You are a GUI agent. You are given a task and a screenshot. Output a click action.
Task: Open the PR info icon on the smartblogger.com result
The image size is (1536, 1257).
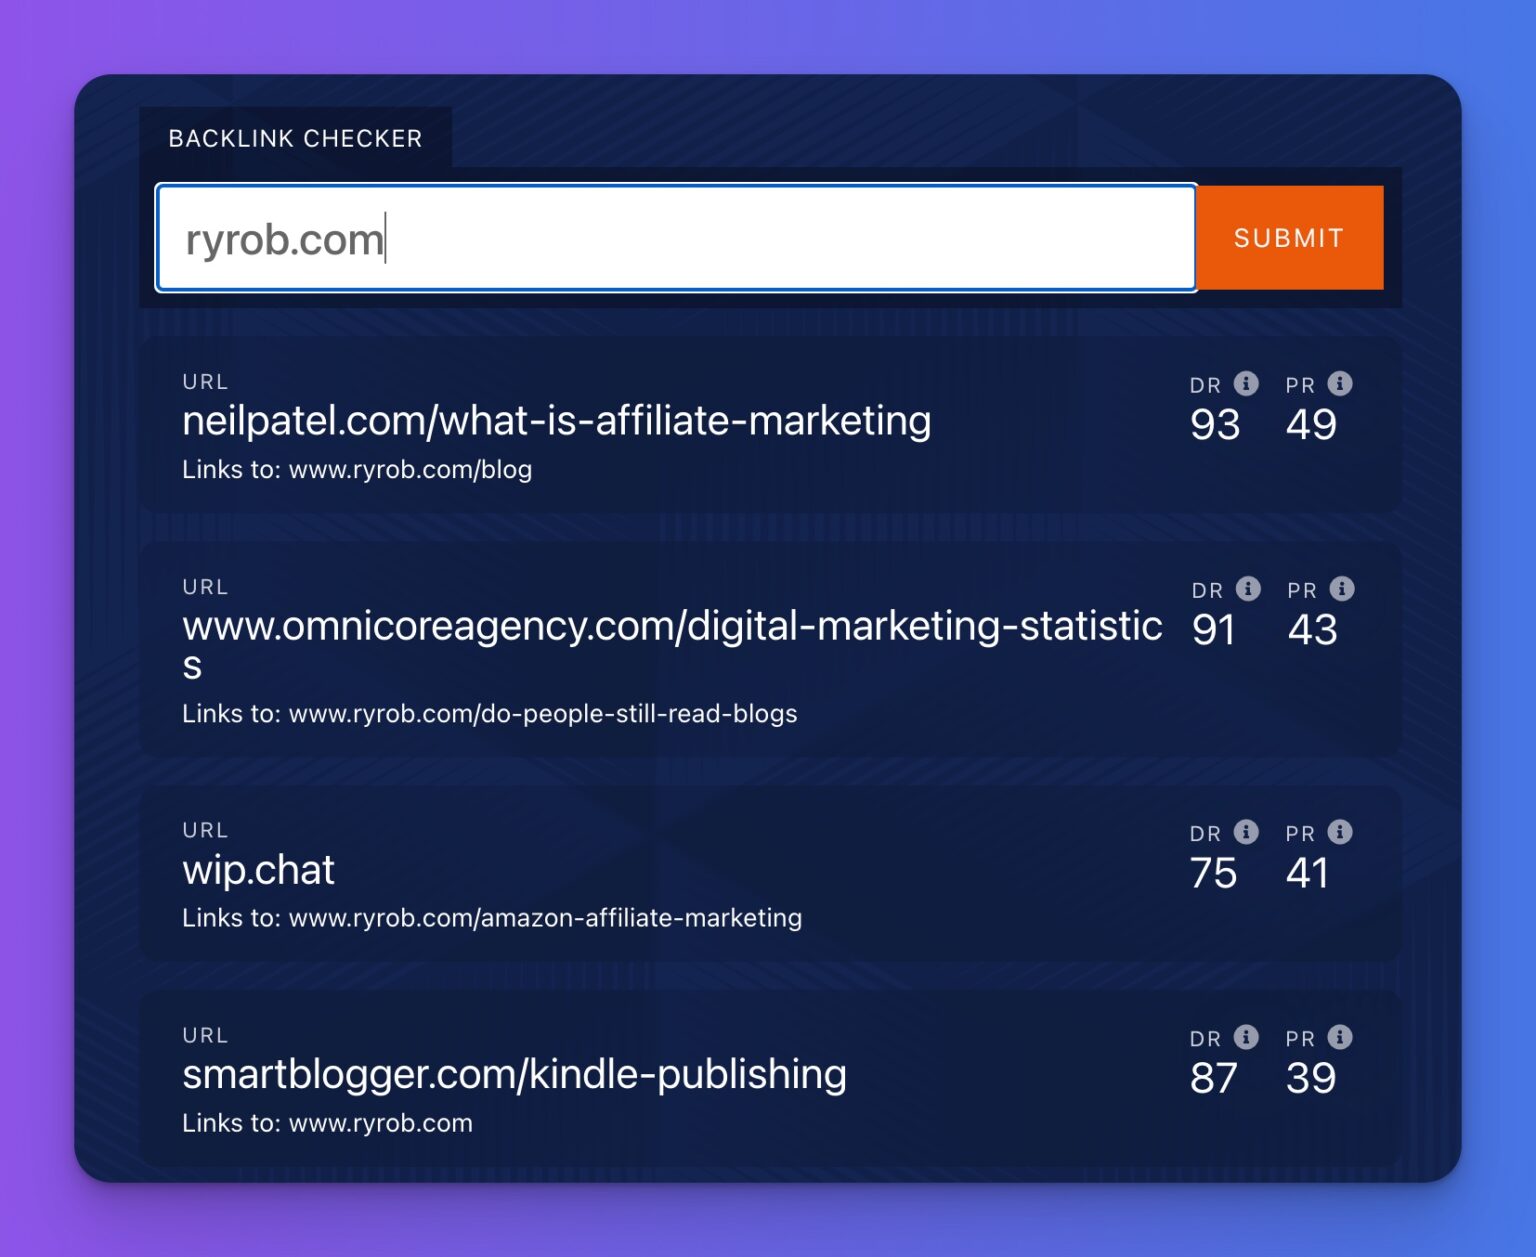point(1339,1038)
